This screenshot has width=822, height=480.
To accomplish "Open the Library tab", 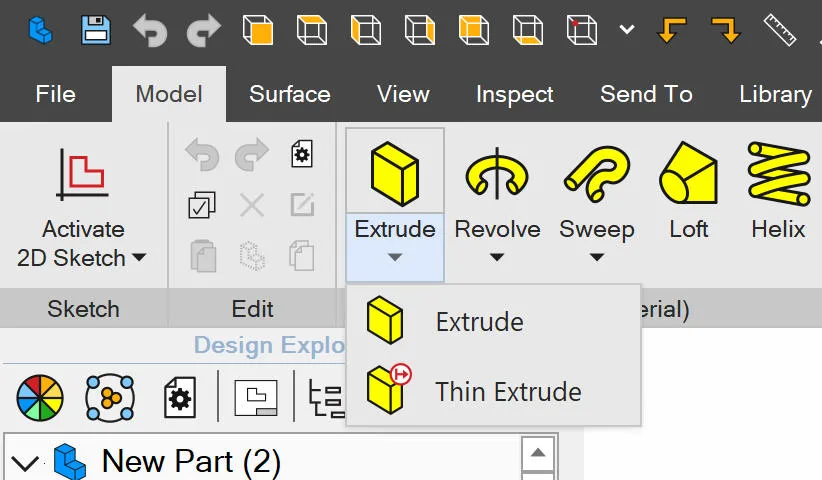I will click(776, 95).
